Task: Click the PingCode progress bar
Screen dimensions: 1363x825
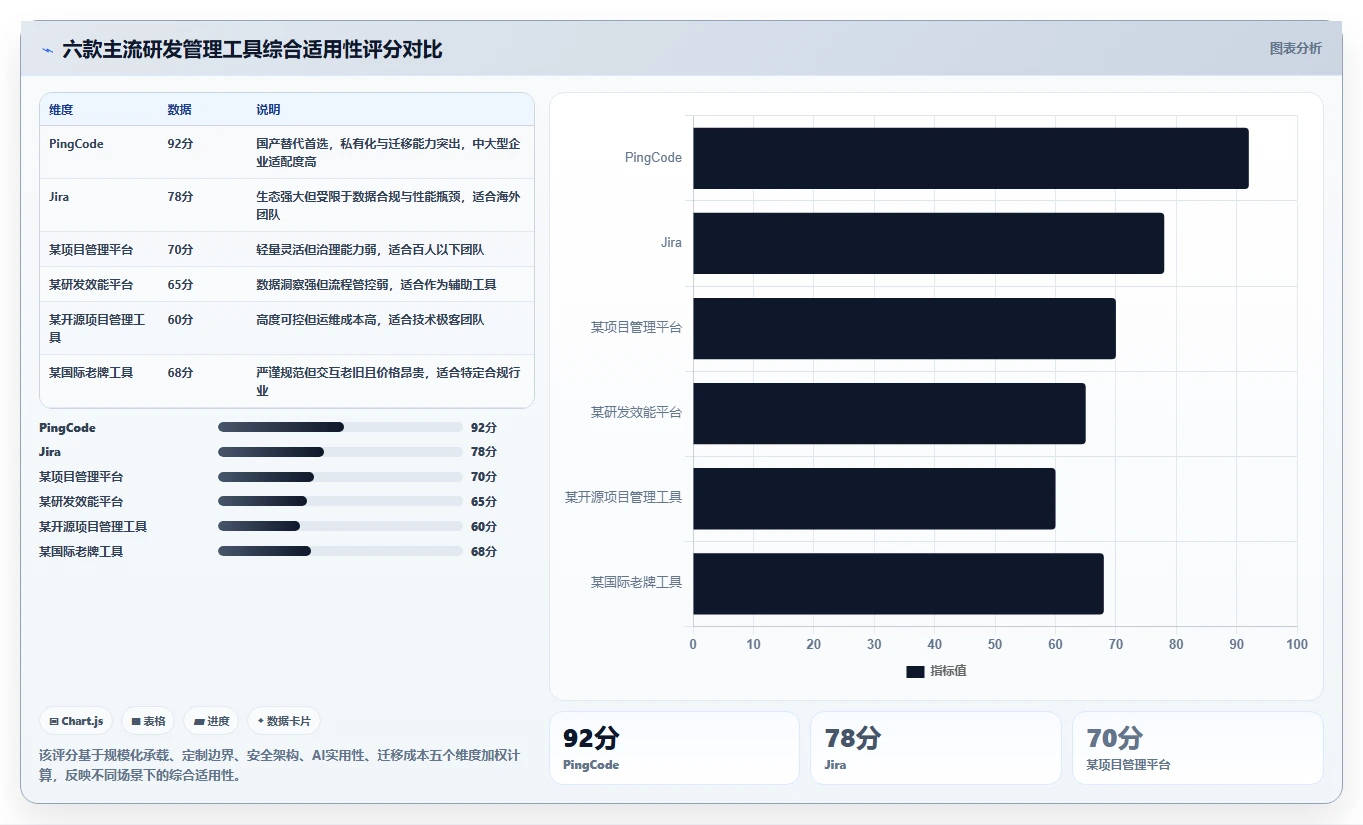Action: [x=340, y=427]
